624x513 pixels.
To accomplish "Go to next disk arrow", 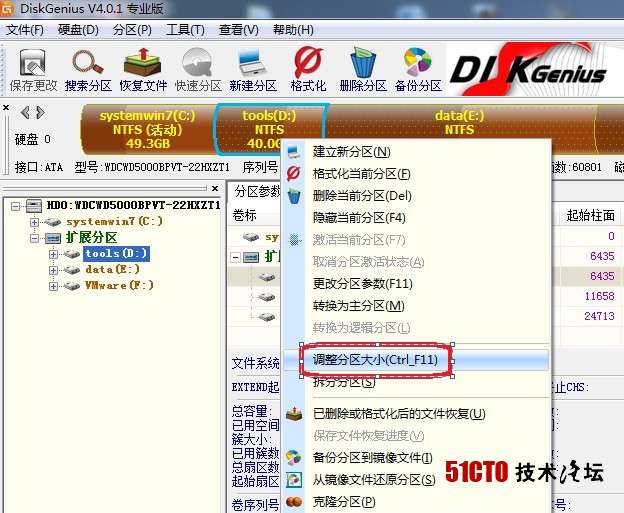I will [40, 113].
